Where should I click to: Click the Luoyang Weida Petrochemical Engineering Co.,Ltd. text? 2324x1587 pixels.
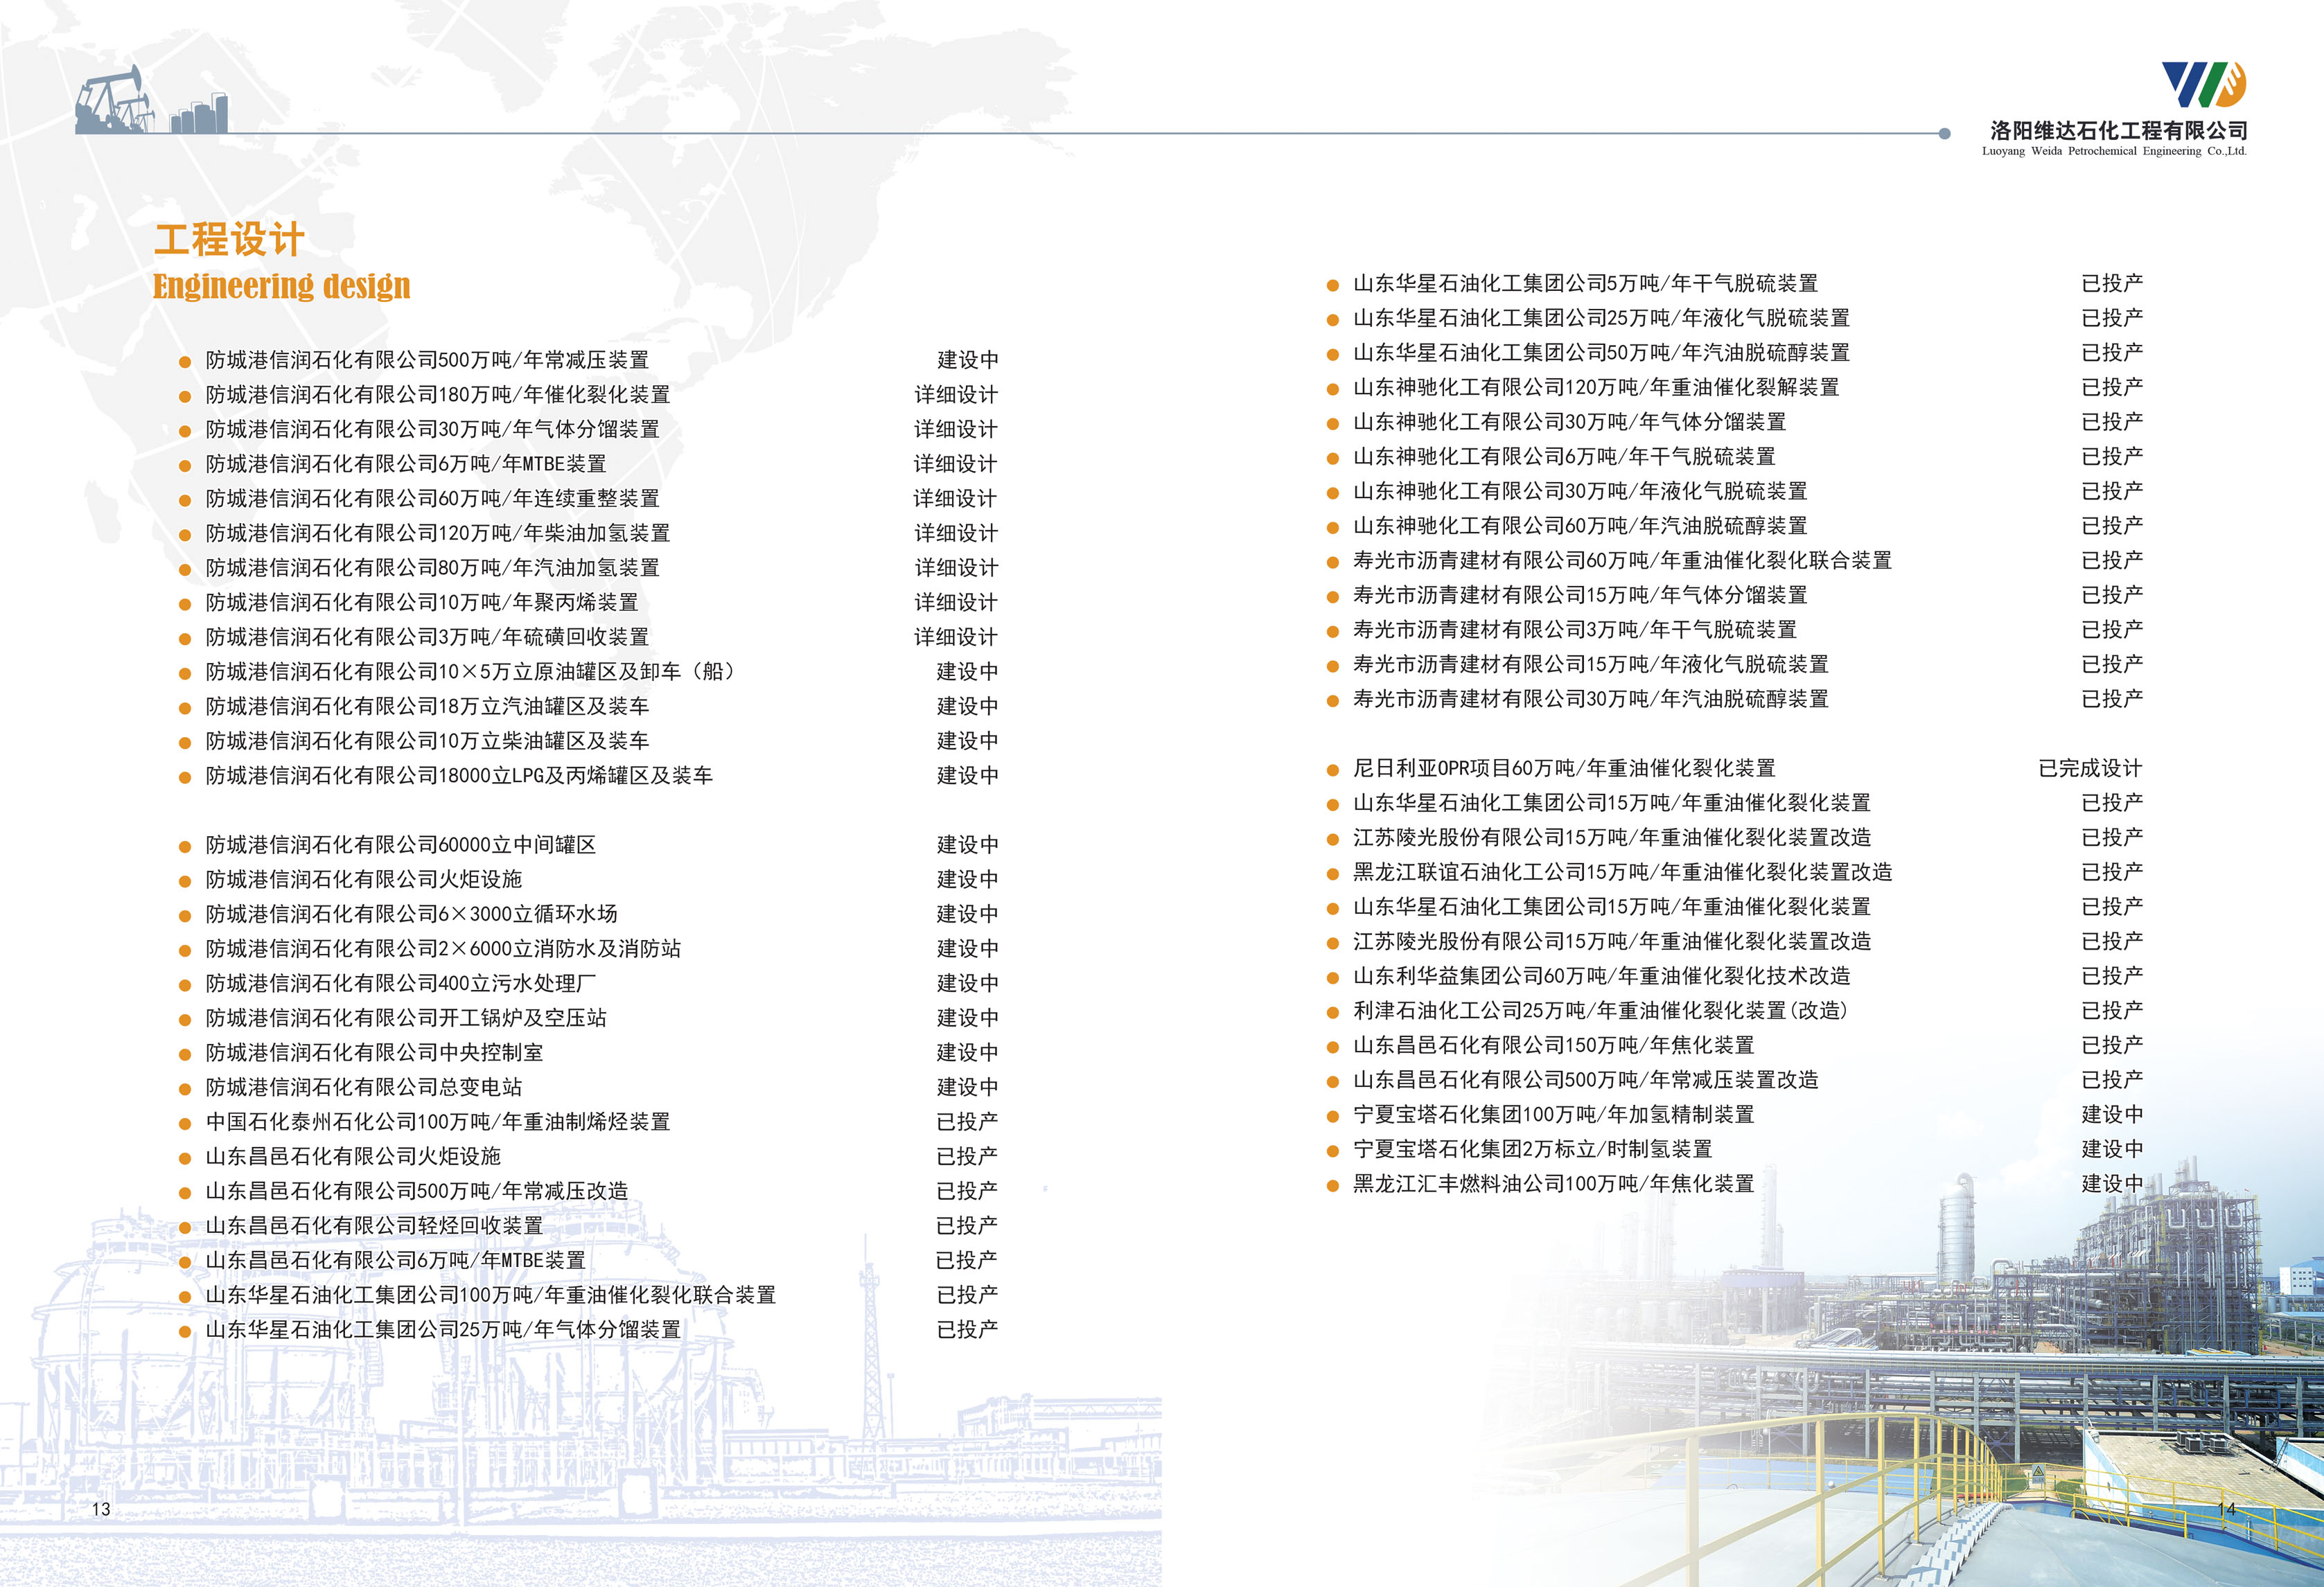2114,151
